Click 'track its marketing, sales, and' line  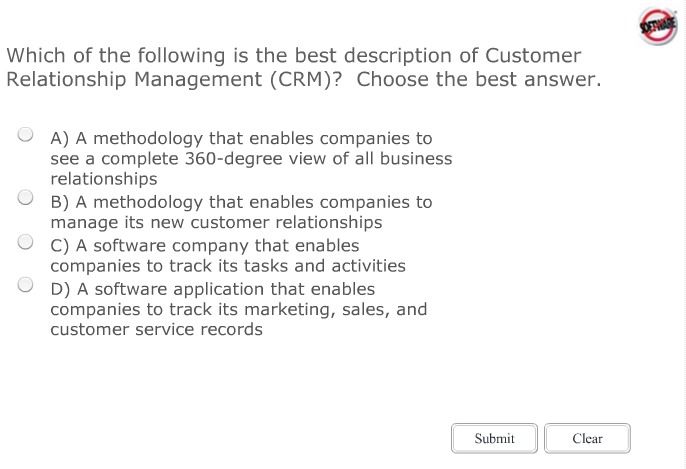click(238, 309)
